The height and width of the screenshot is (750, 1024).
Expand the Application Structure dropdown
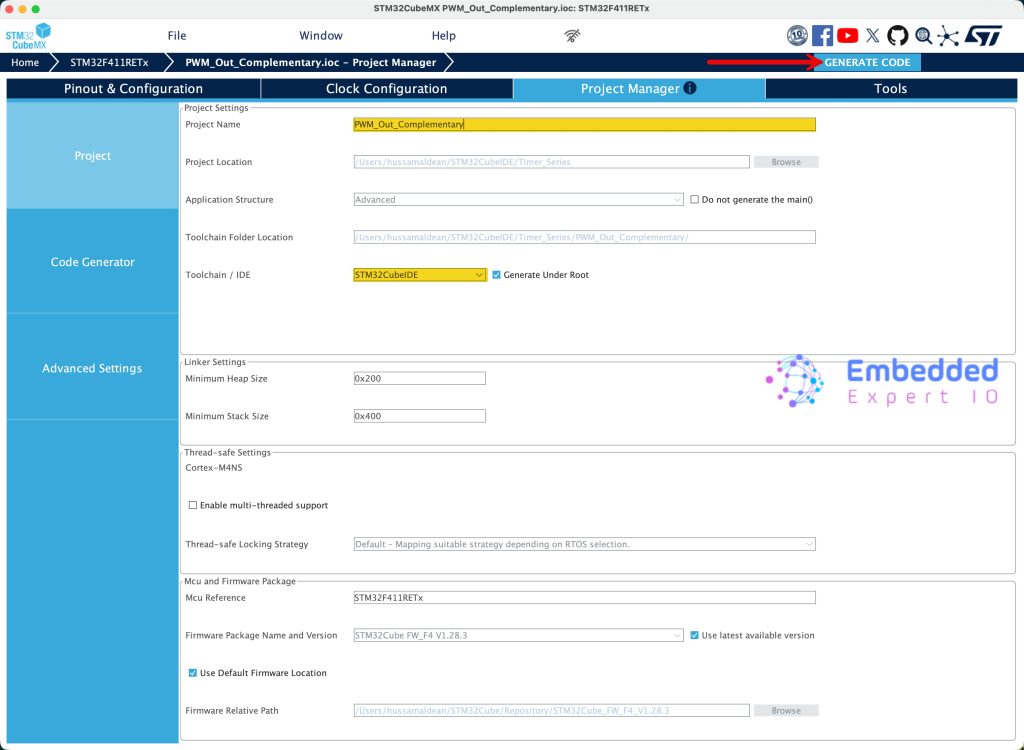[x=518, y=200]
